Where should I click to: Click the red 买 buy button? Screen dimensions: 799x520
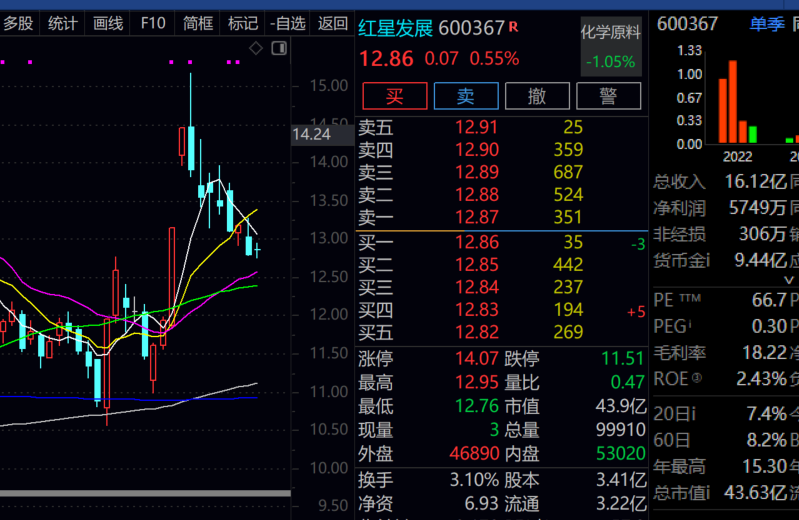point(395,96)
